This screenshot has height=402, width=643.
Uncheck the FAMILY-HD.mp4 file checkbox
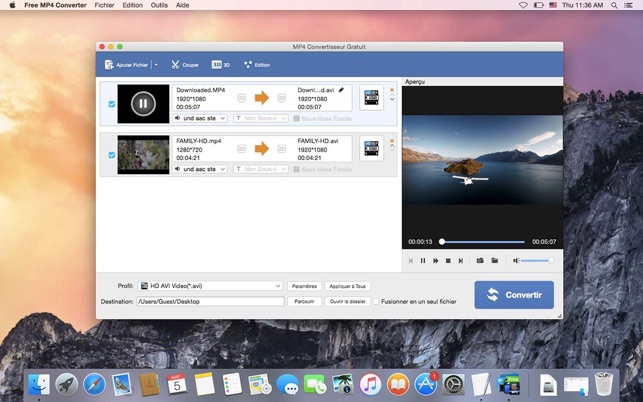tap(112, 155)
